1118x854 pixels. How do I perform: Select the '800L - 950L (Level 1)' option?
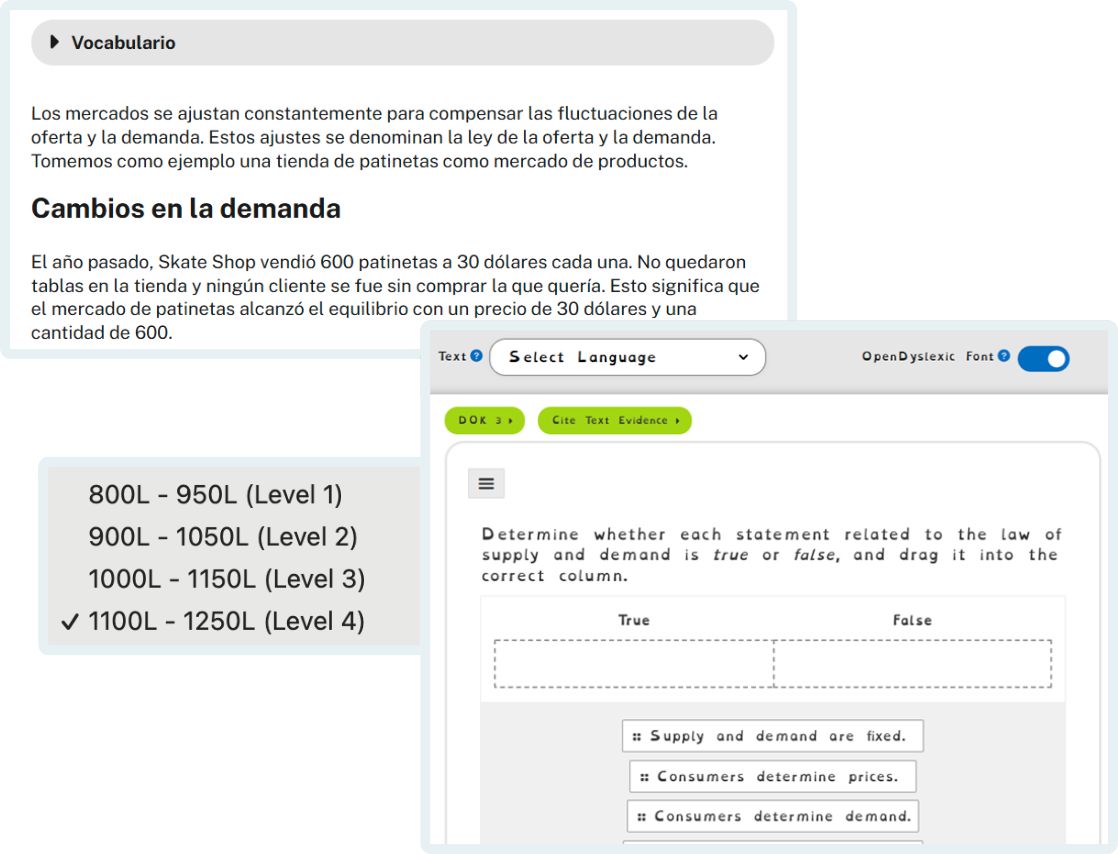tap(216, 494)
